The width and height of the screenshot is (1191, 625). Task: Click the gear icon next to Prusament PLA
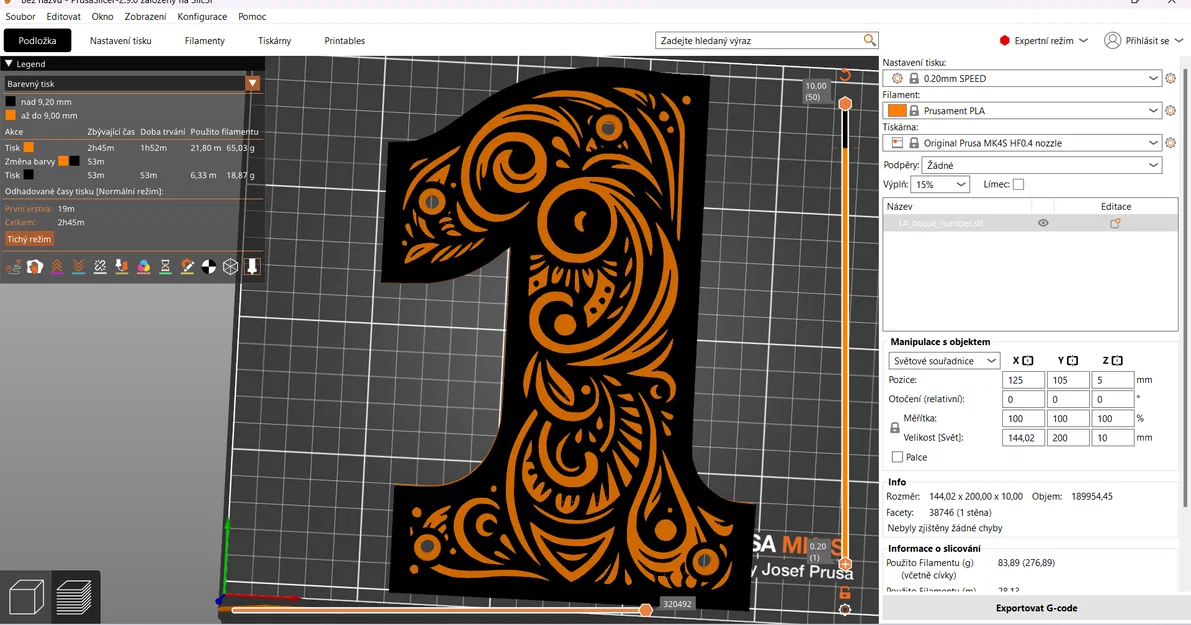pyautogui.click(x=1169, y=110)
